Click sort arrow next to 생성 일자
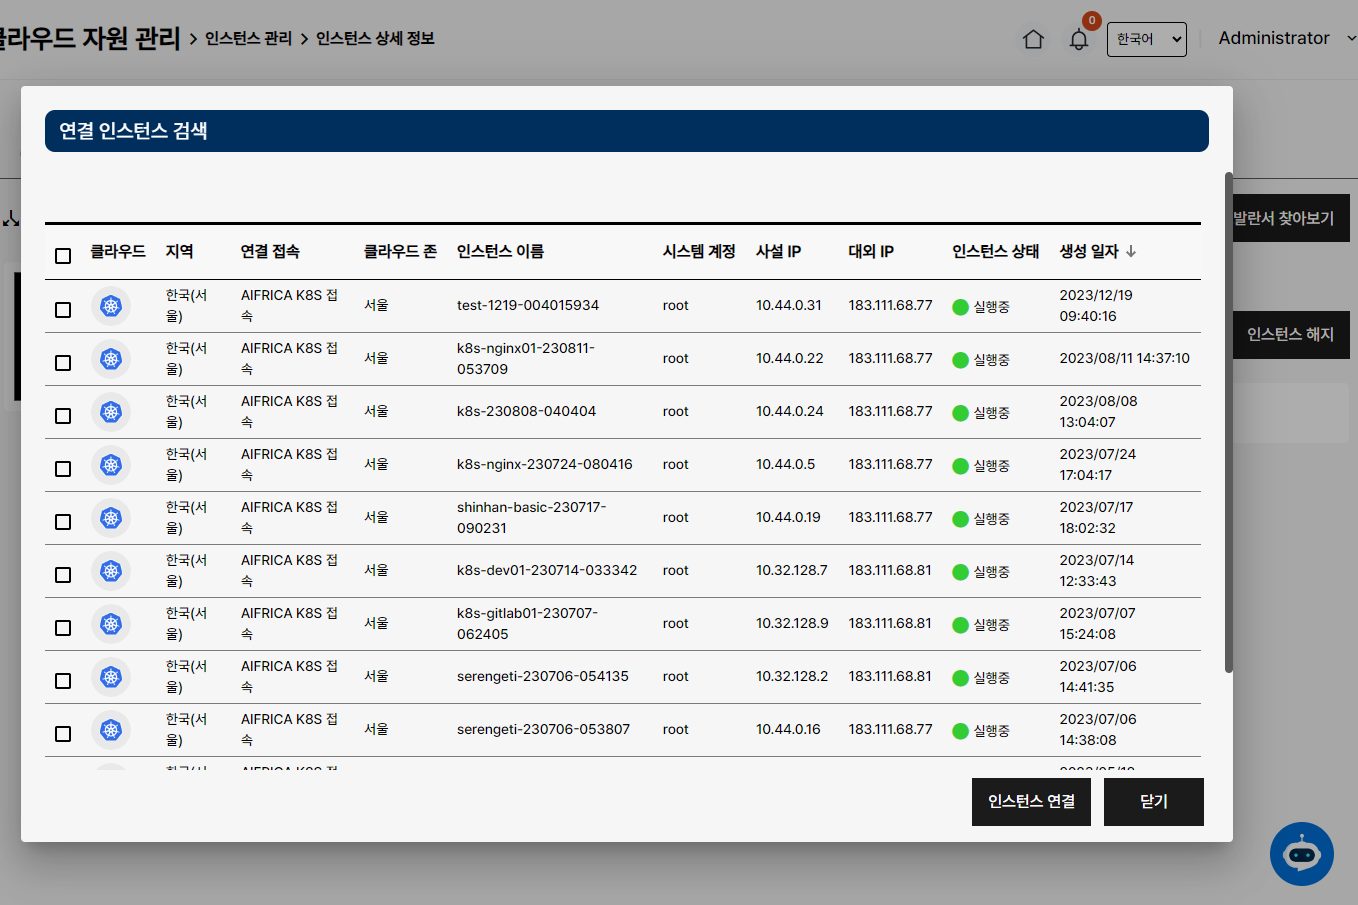1358x905 pixels. pos(1131,252)
